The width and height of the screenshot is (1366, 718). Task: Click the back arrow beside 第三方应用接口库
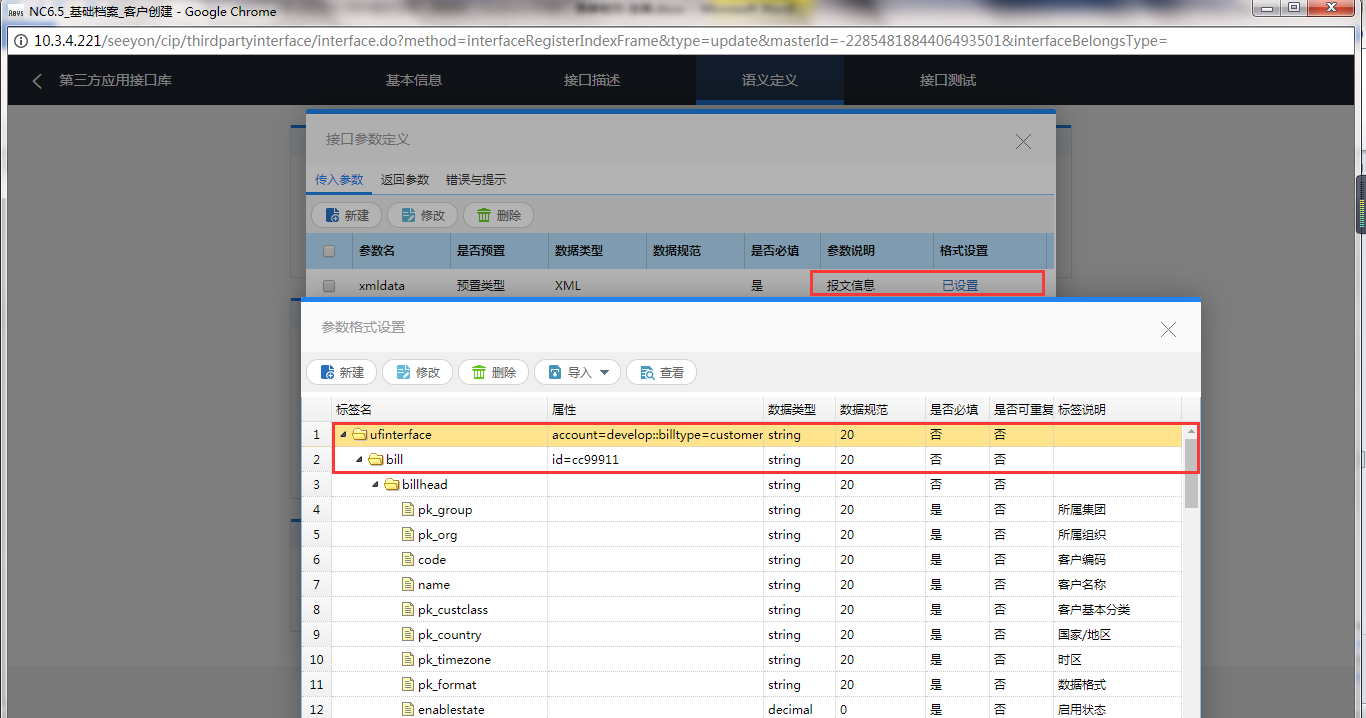(x=37, y=81)
